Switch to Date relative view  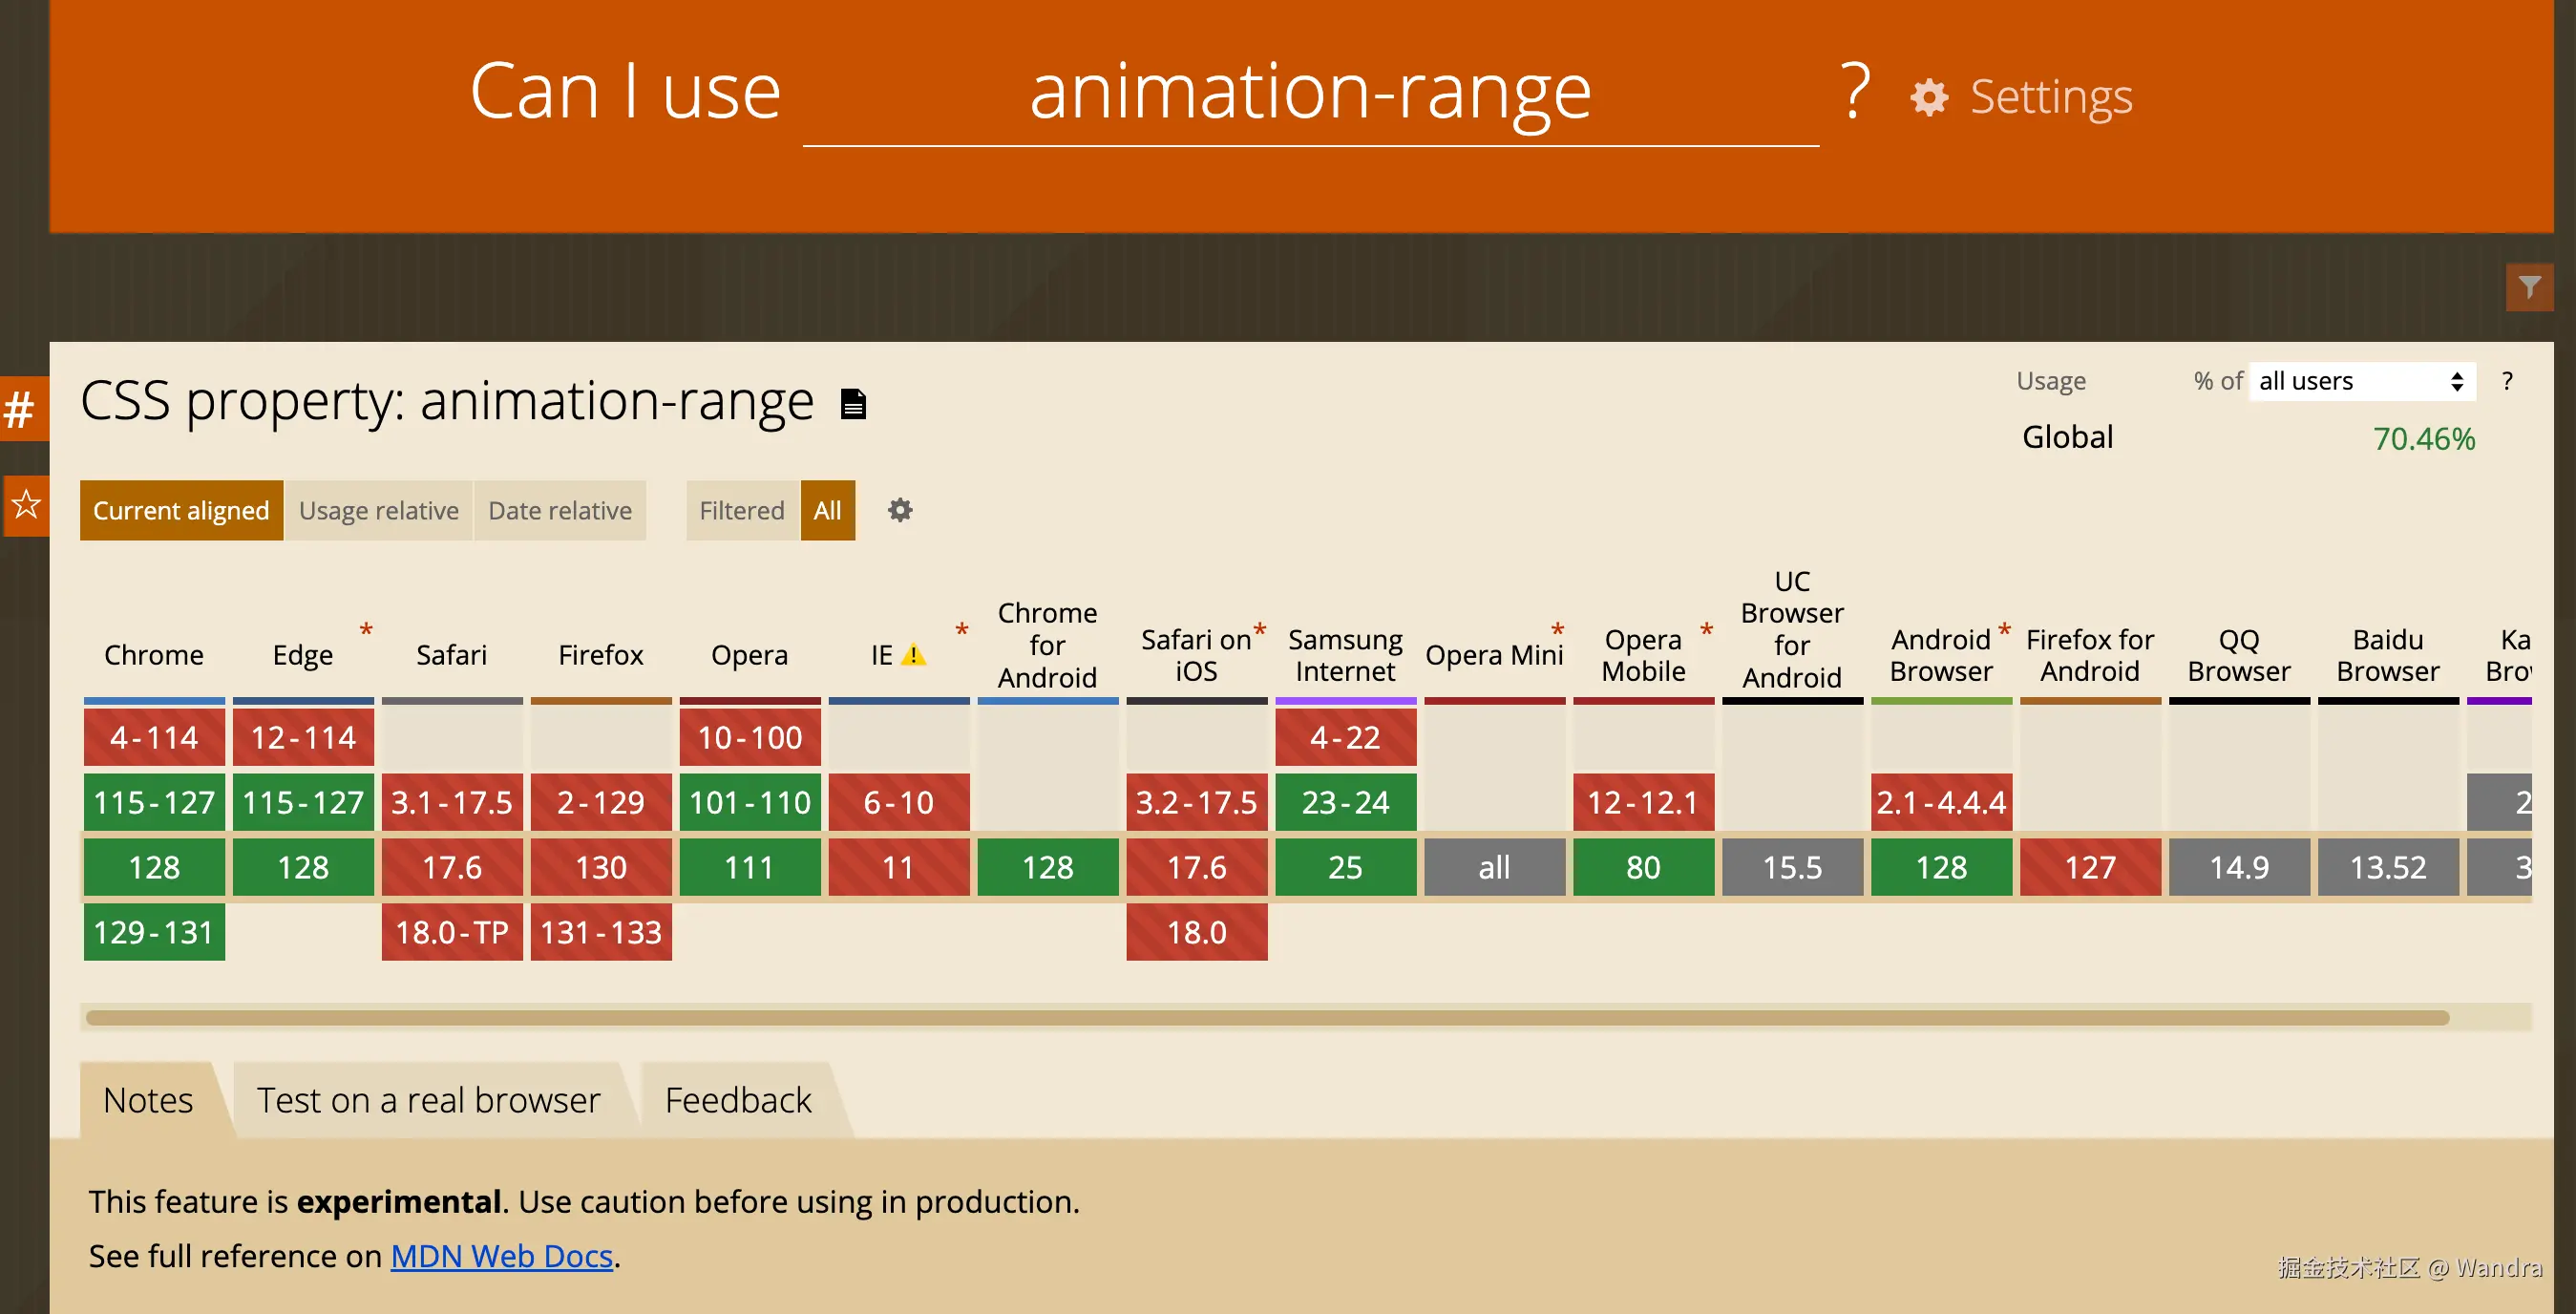tap(559, 510)
